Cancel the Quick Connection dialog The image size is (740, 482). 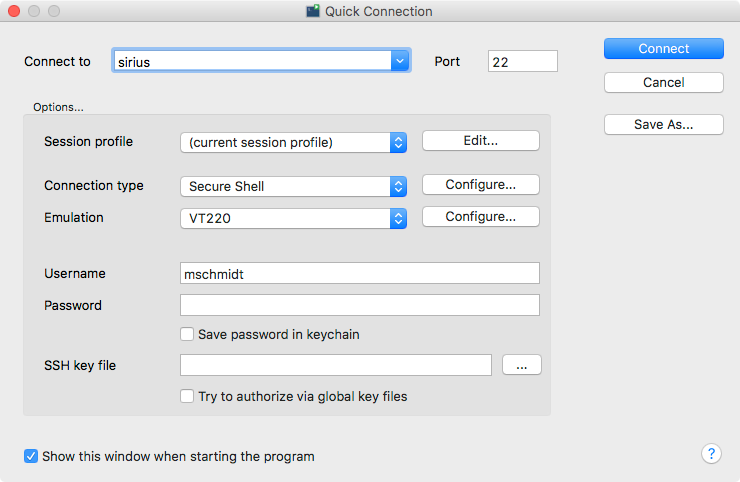click(664, 83)
